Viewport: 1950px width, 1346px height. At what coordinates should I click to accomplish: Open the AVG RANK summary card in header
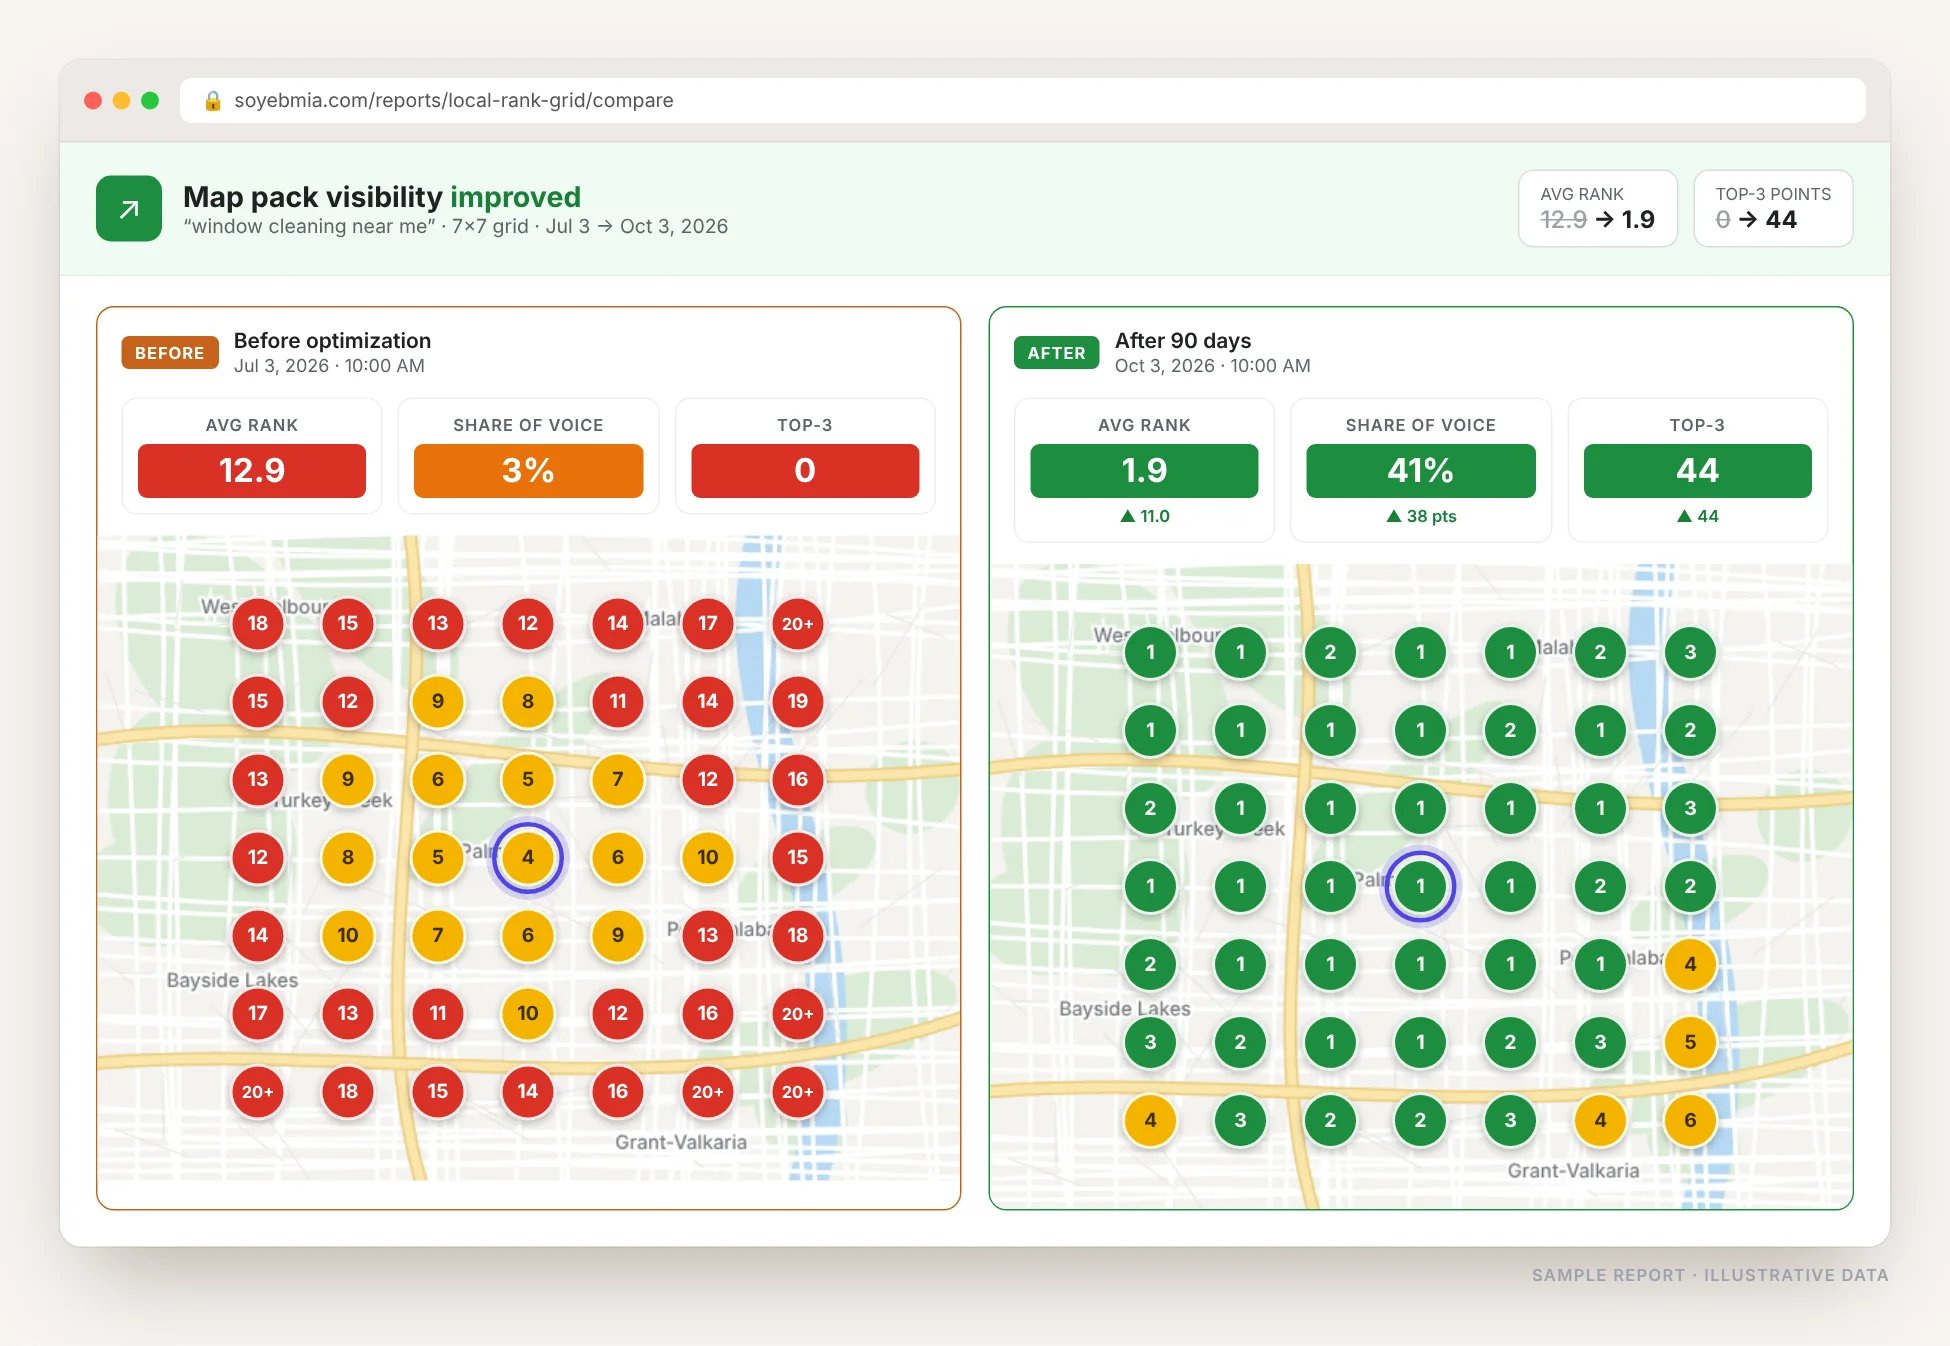pyautogui.click(x=1598, y=208)
